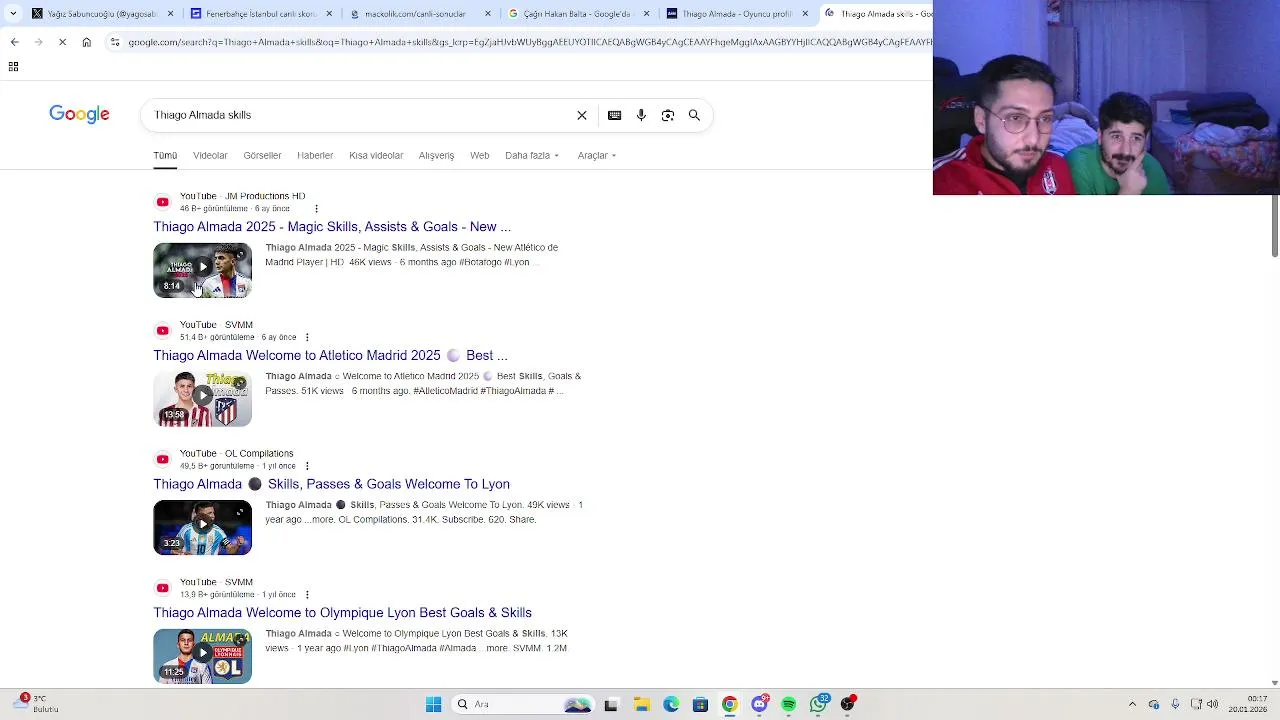This screenshot has width=1280, height=720.
Task: Open the weather widget in the taskbar
Action: tap(35, 704)
